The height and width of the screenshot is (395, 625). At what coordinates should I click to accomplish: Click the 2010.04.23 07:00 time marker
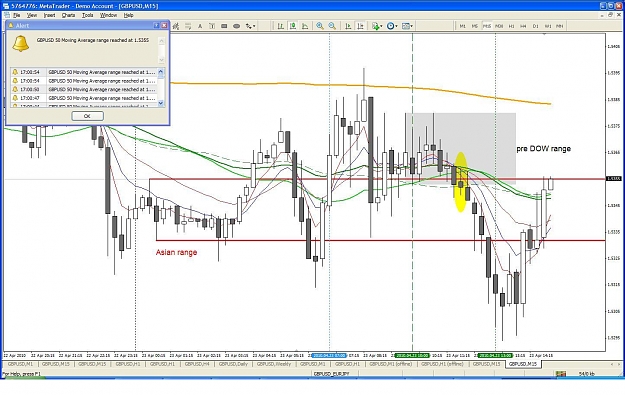click(x=329, y=355)
